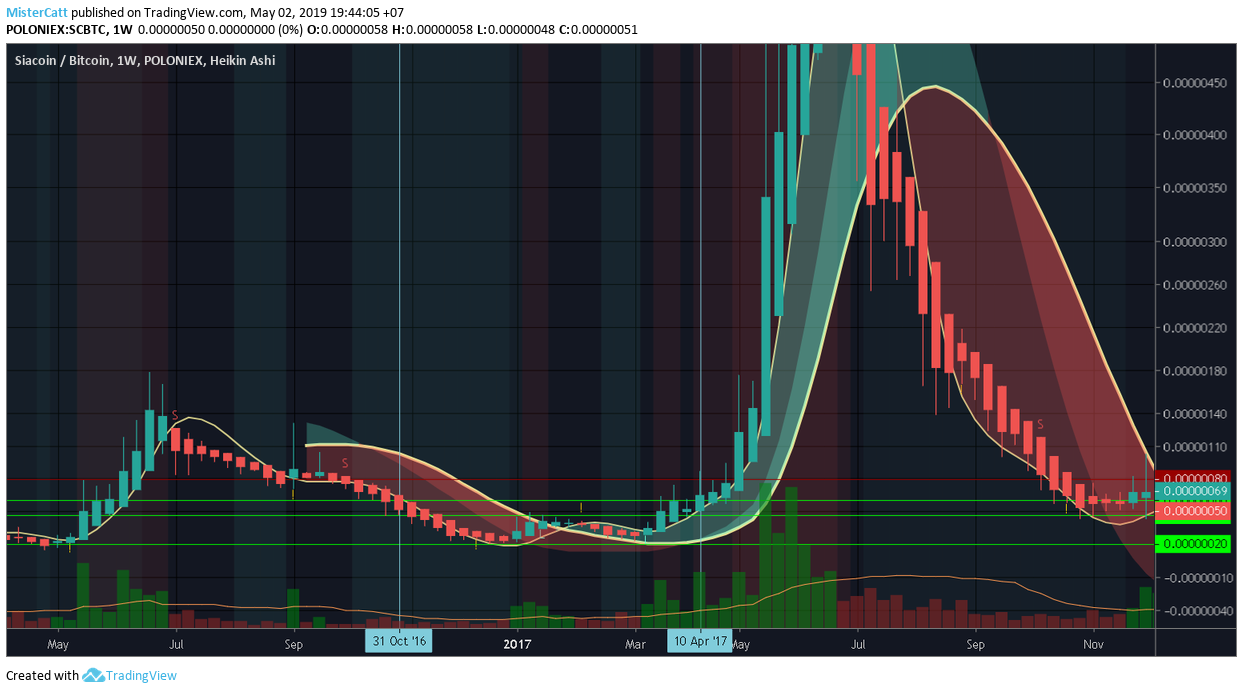Click the 0.00000069 current price label
1243x693 pixels.
coord(1193,492)
